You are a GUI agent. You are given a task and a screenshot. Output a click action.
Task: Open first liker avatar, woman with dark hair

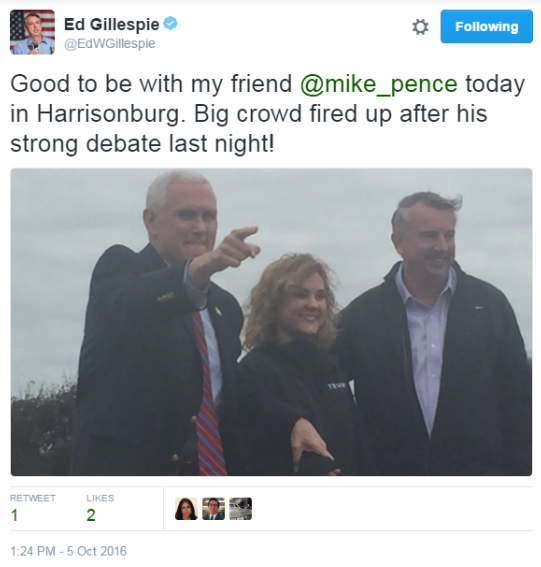click(x=186, y=509)
